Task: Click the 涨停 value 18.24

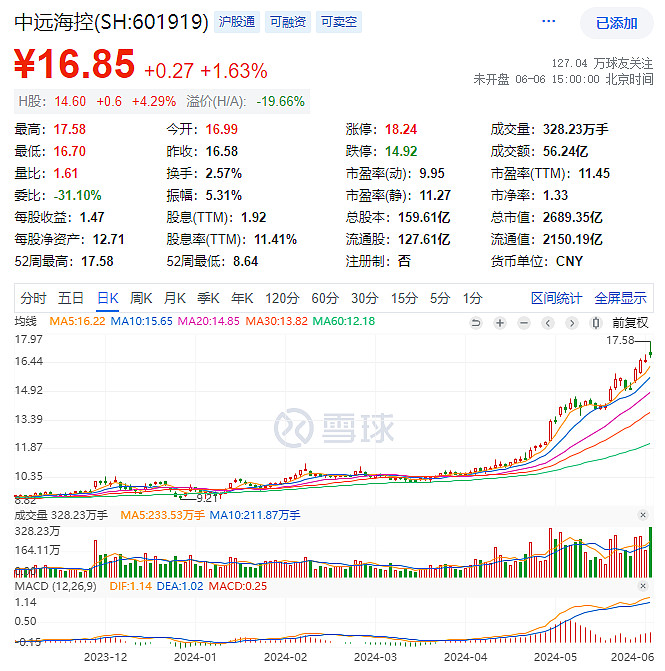Action: pyautogui.click(x=401, y=129)
